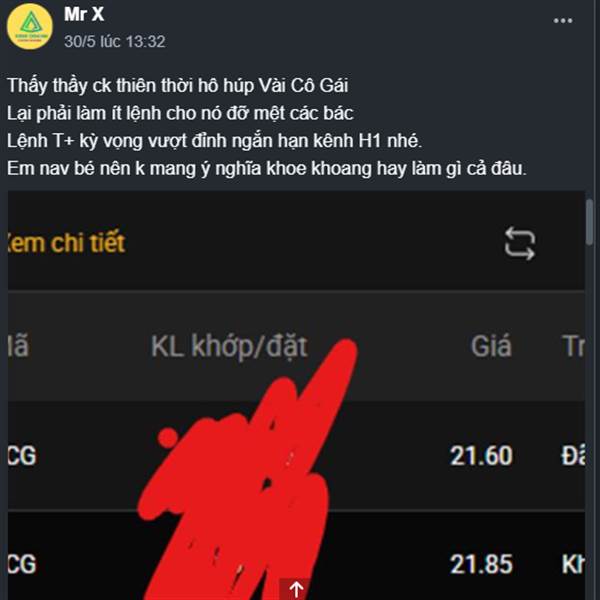Sort by the Giá column header

click(x=491, y=346)
